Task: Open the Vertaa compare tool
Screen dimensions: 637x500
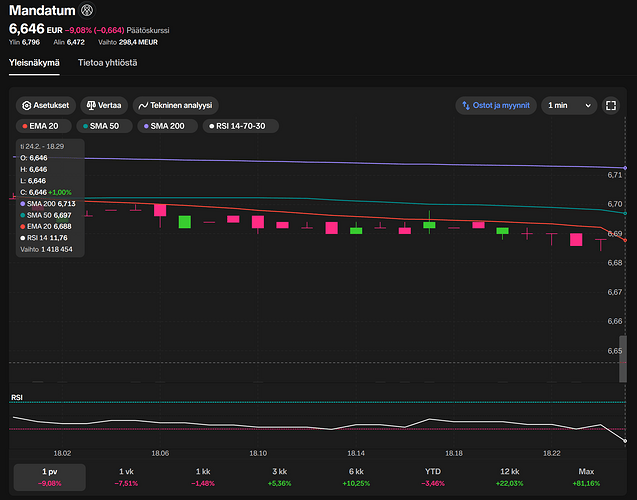Action: pos(103,105)
